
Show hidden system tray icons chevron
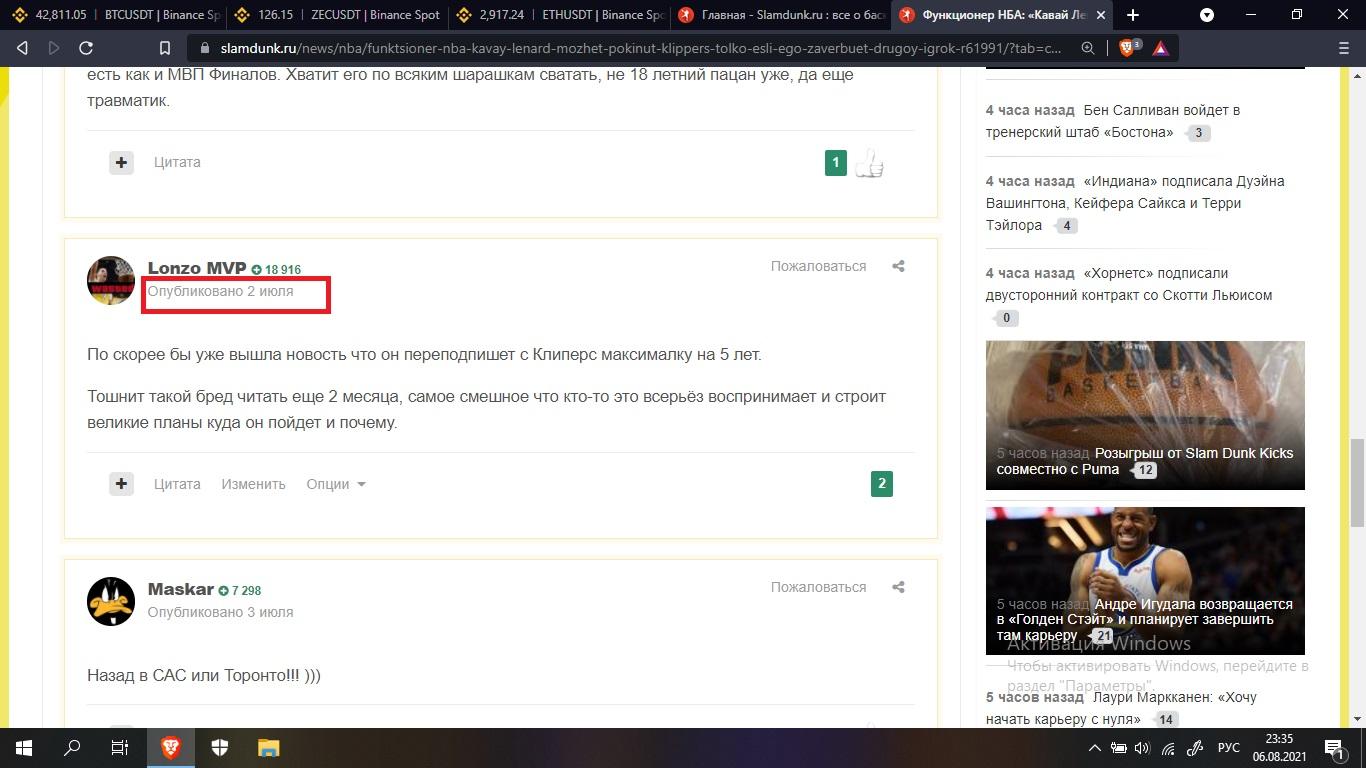(x=1095, y=748)
